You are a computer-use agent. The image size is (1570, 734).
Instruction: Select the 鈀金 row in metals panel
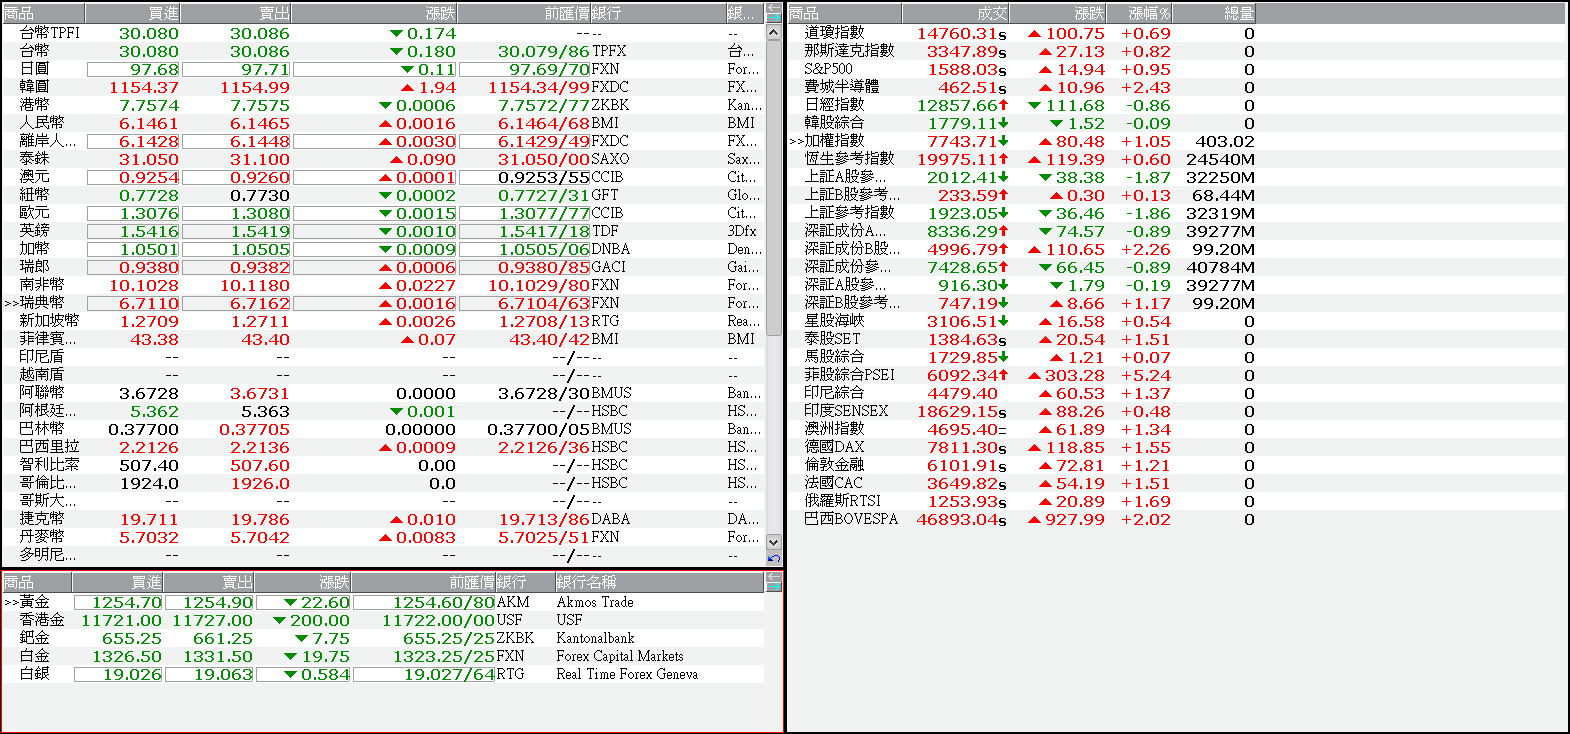click(x=383, y=638)
